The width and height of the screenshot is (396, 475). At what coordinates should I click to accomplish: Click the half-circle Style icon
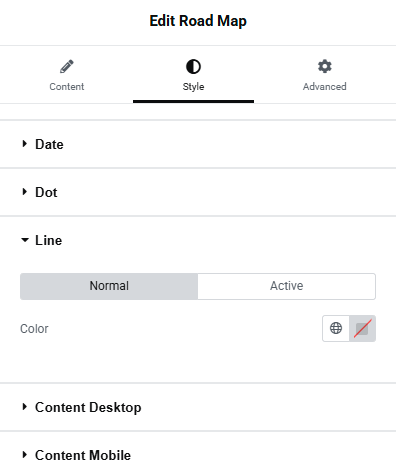(x=193, y=66)
